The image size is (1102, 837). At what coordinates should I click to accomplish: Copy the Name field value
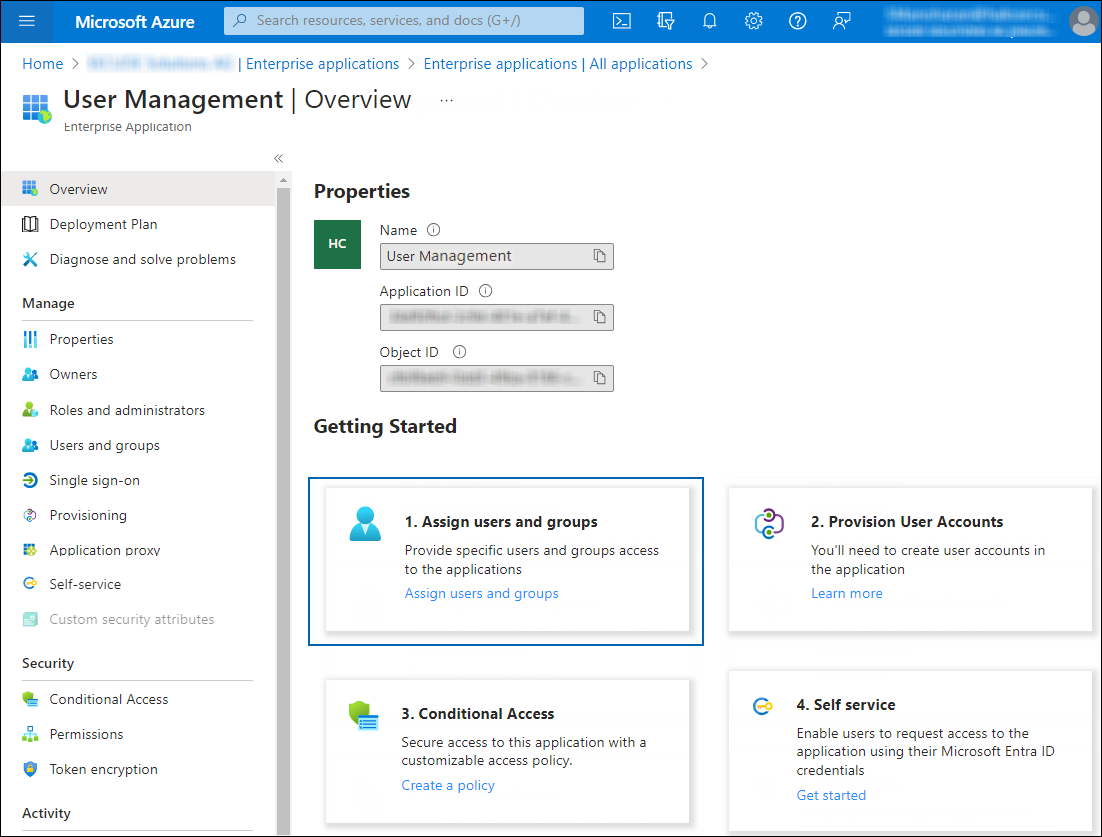599,256
